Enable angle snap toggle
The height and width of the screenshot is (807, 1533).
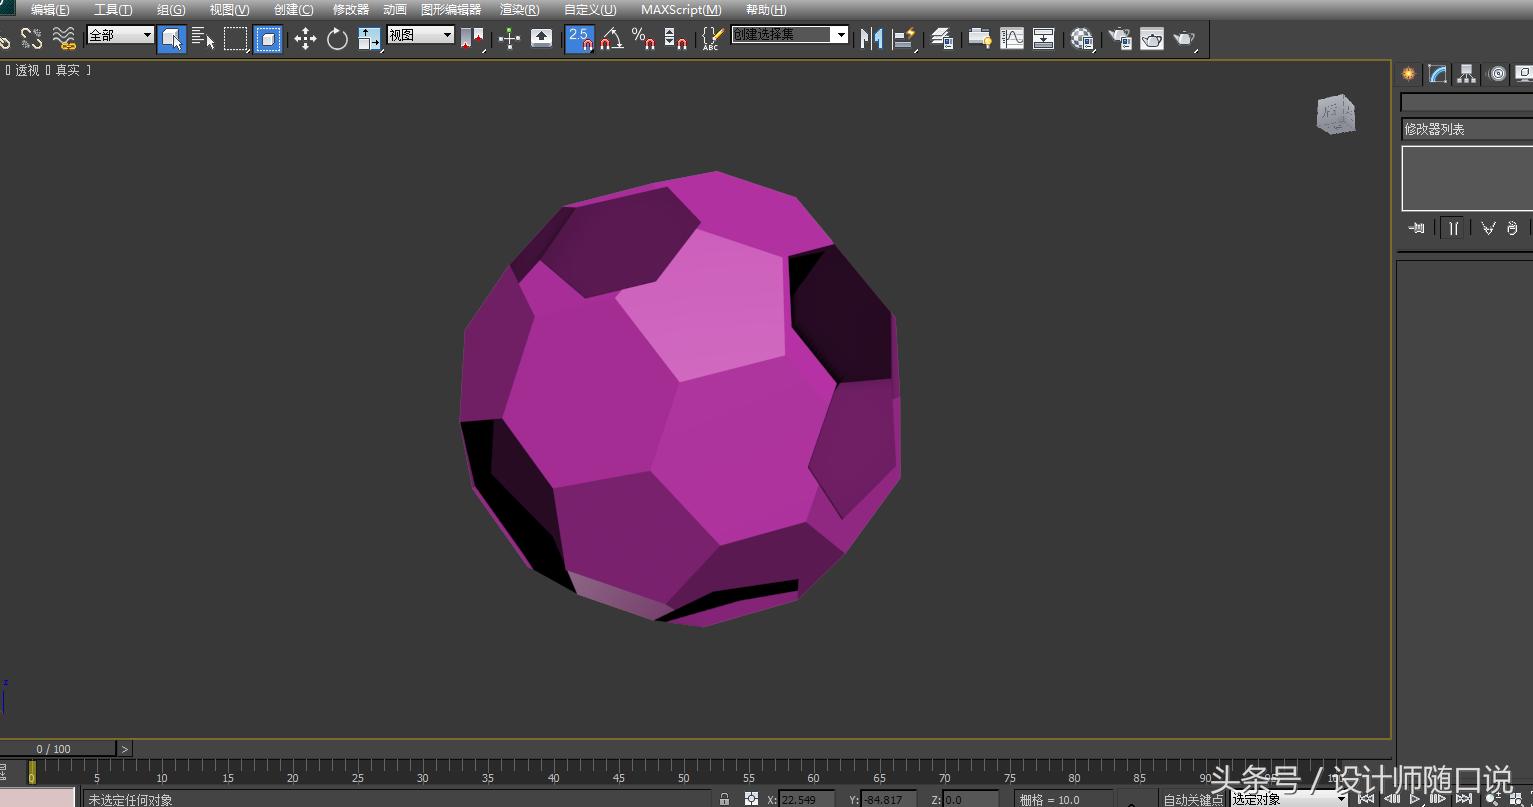[612, 38]
